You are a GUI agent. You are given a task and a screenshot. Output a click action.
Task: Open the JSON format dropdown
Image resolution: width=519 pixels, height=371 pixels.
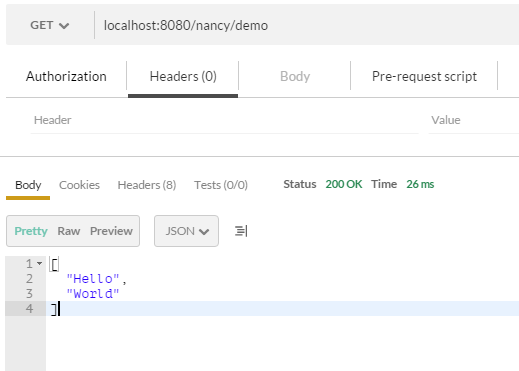click(186, 231)
